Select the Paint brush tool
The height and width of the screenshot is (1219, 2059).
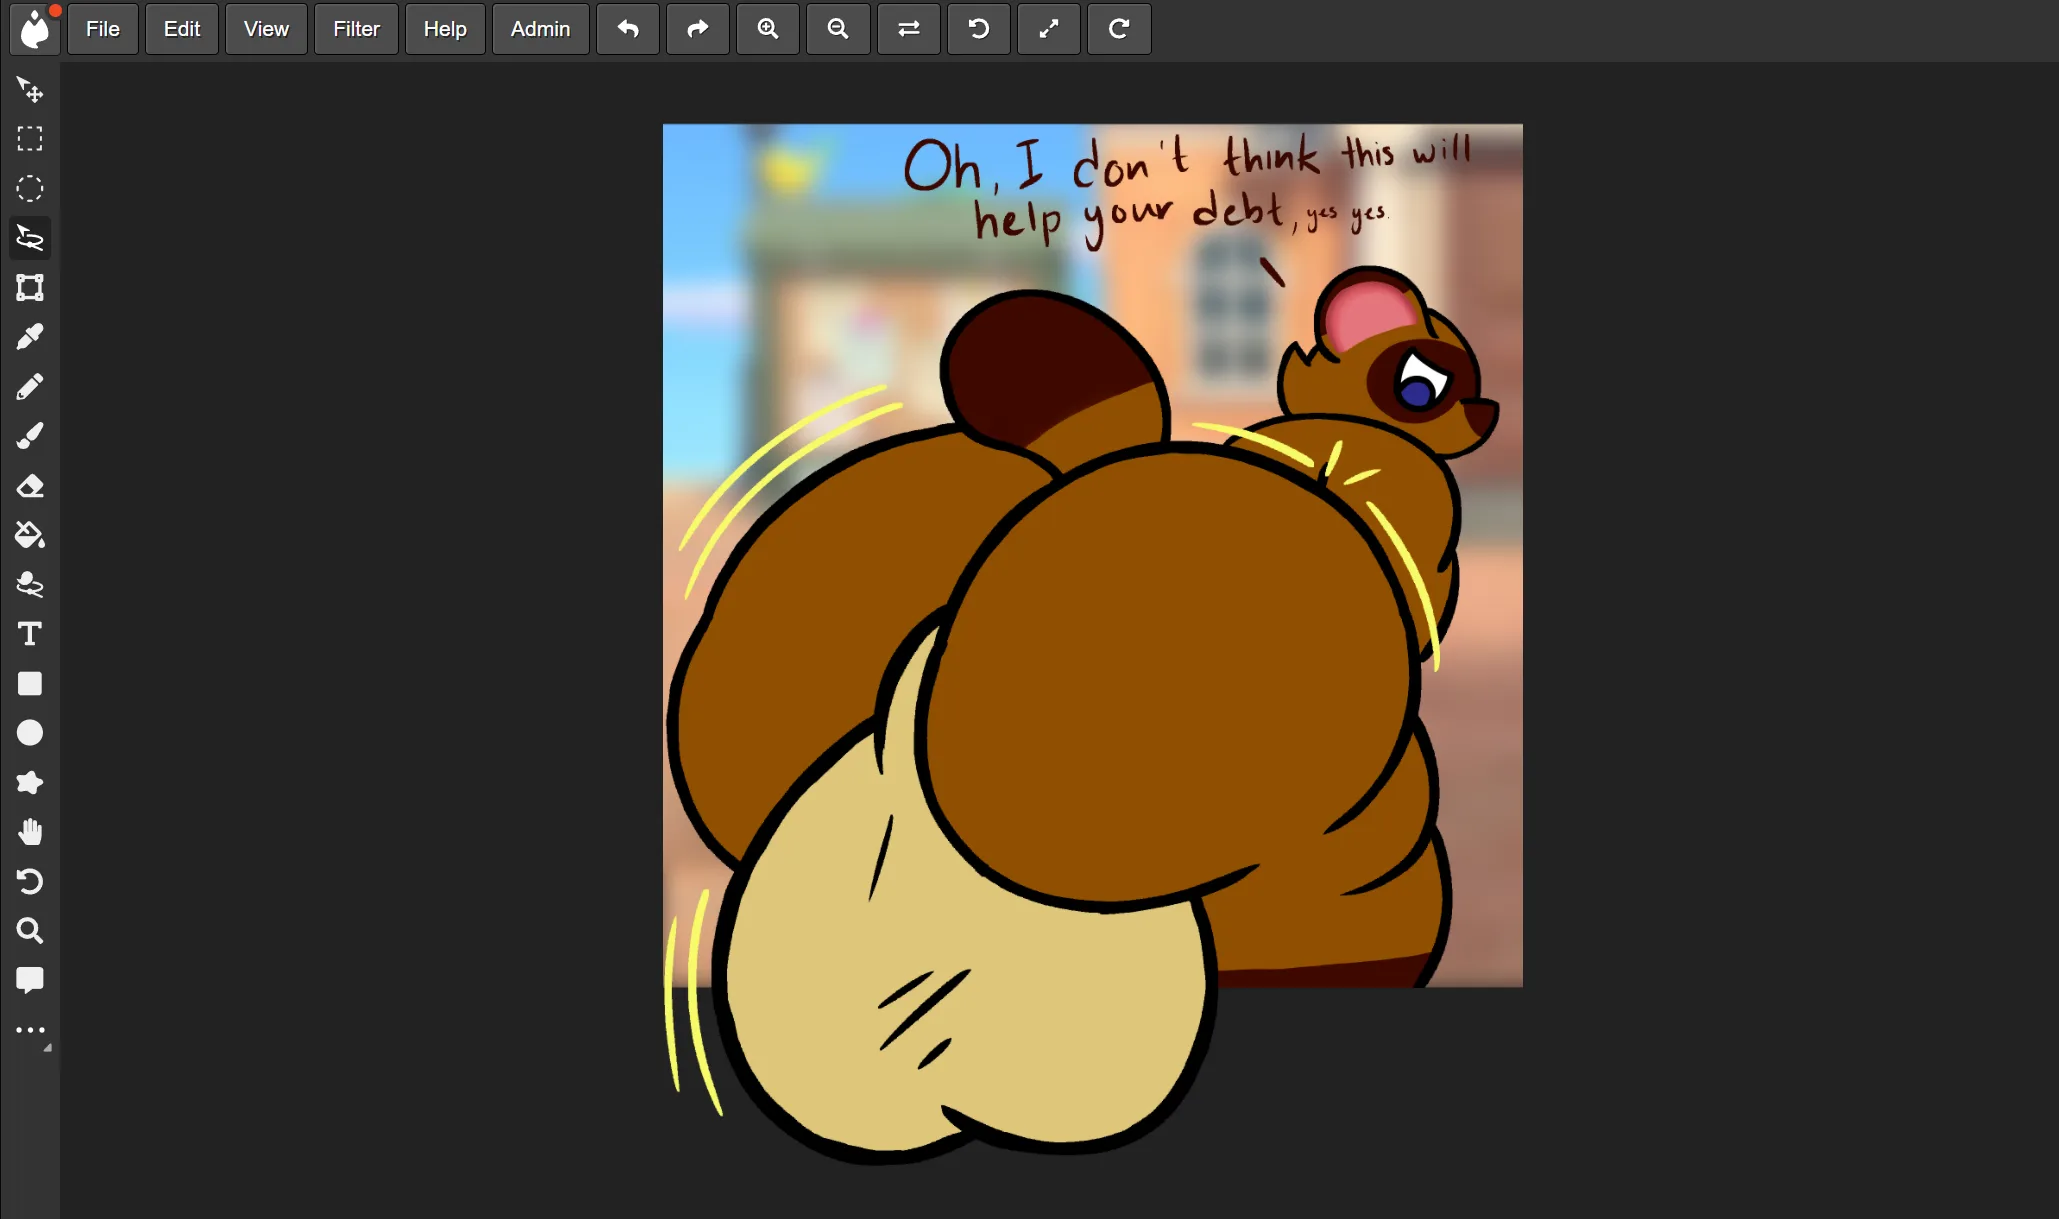point(30,436)
